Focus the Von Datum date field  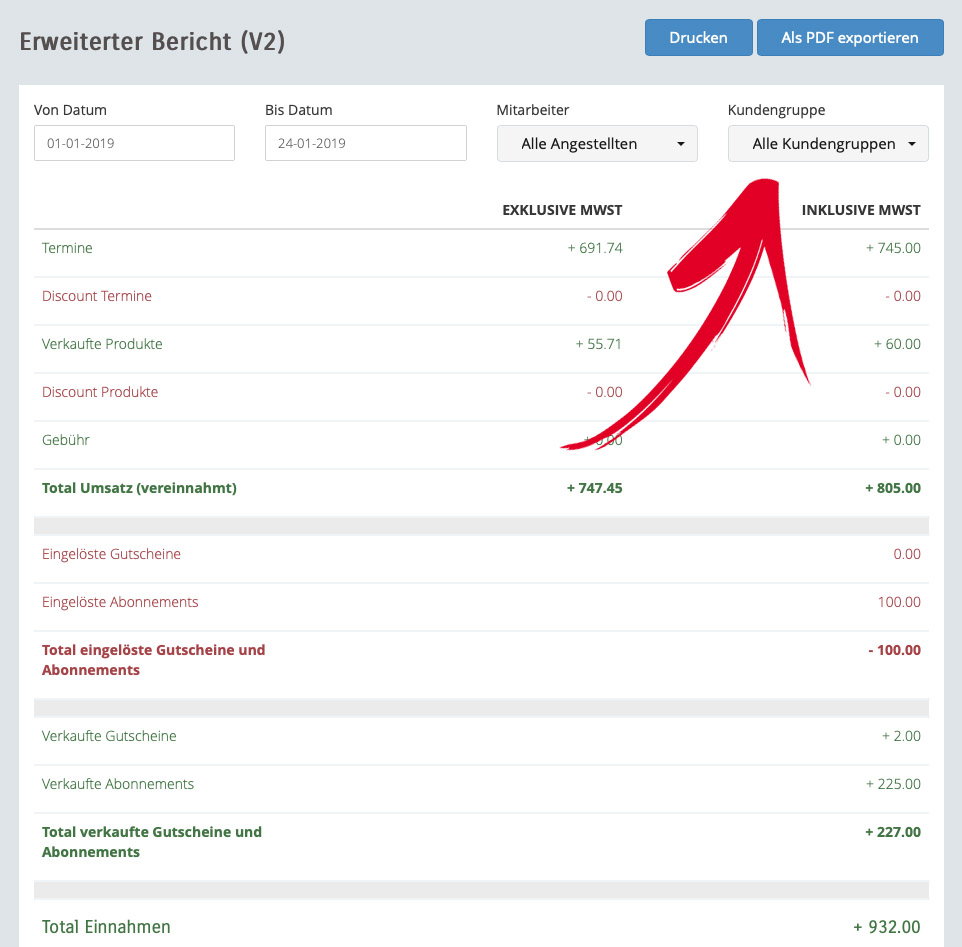(134, 143)
